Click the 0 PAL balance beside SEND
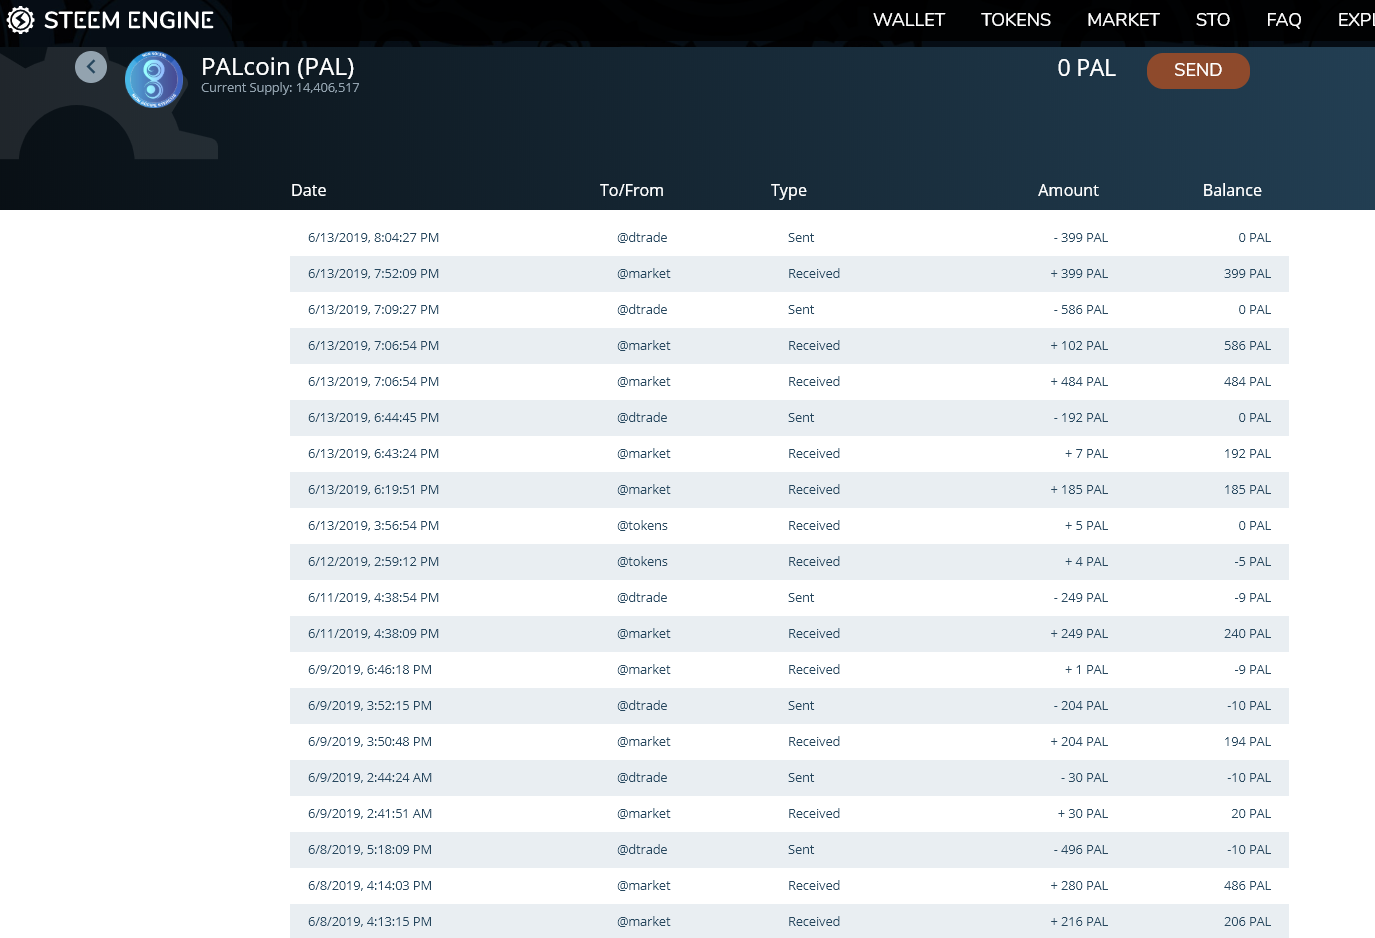Screen dimensions: 1375x938 1087,68
